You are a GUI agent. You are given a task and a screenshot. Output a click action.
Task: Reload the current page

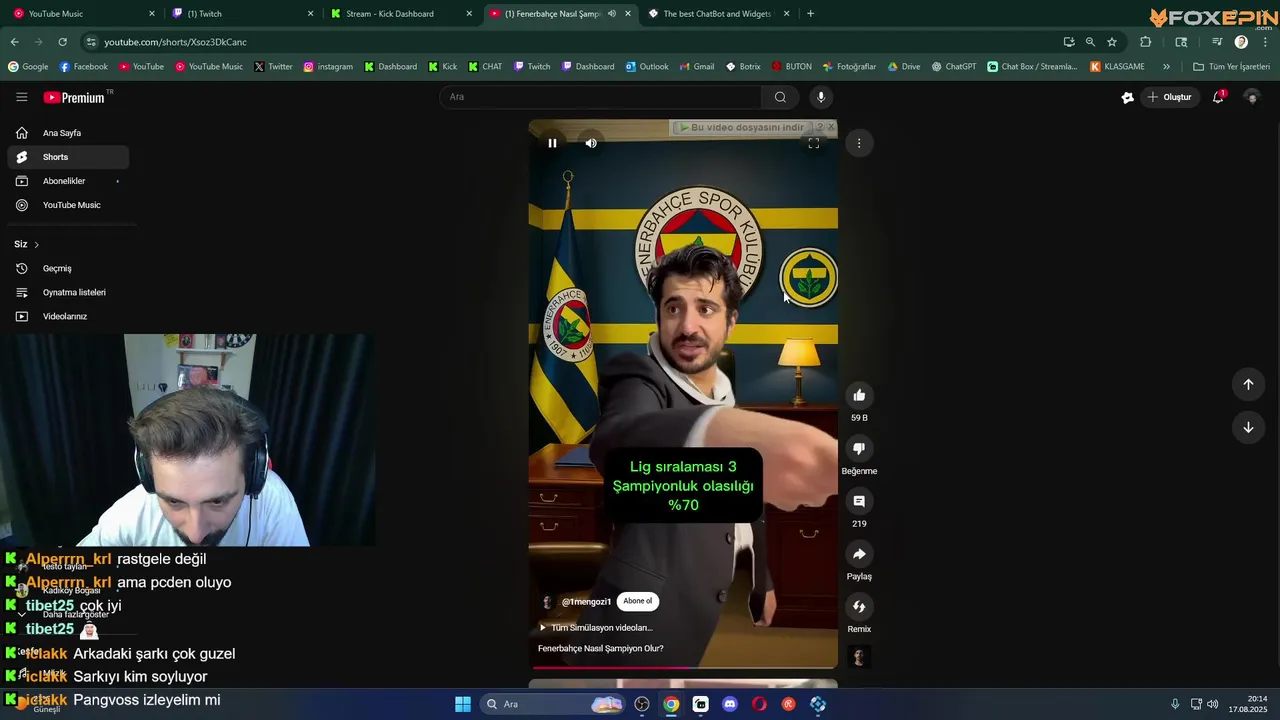62,42
